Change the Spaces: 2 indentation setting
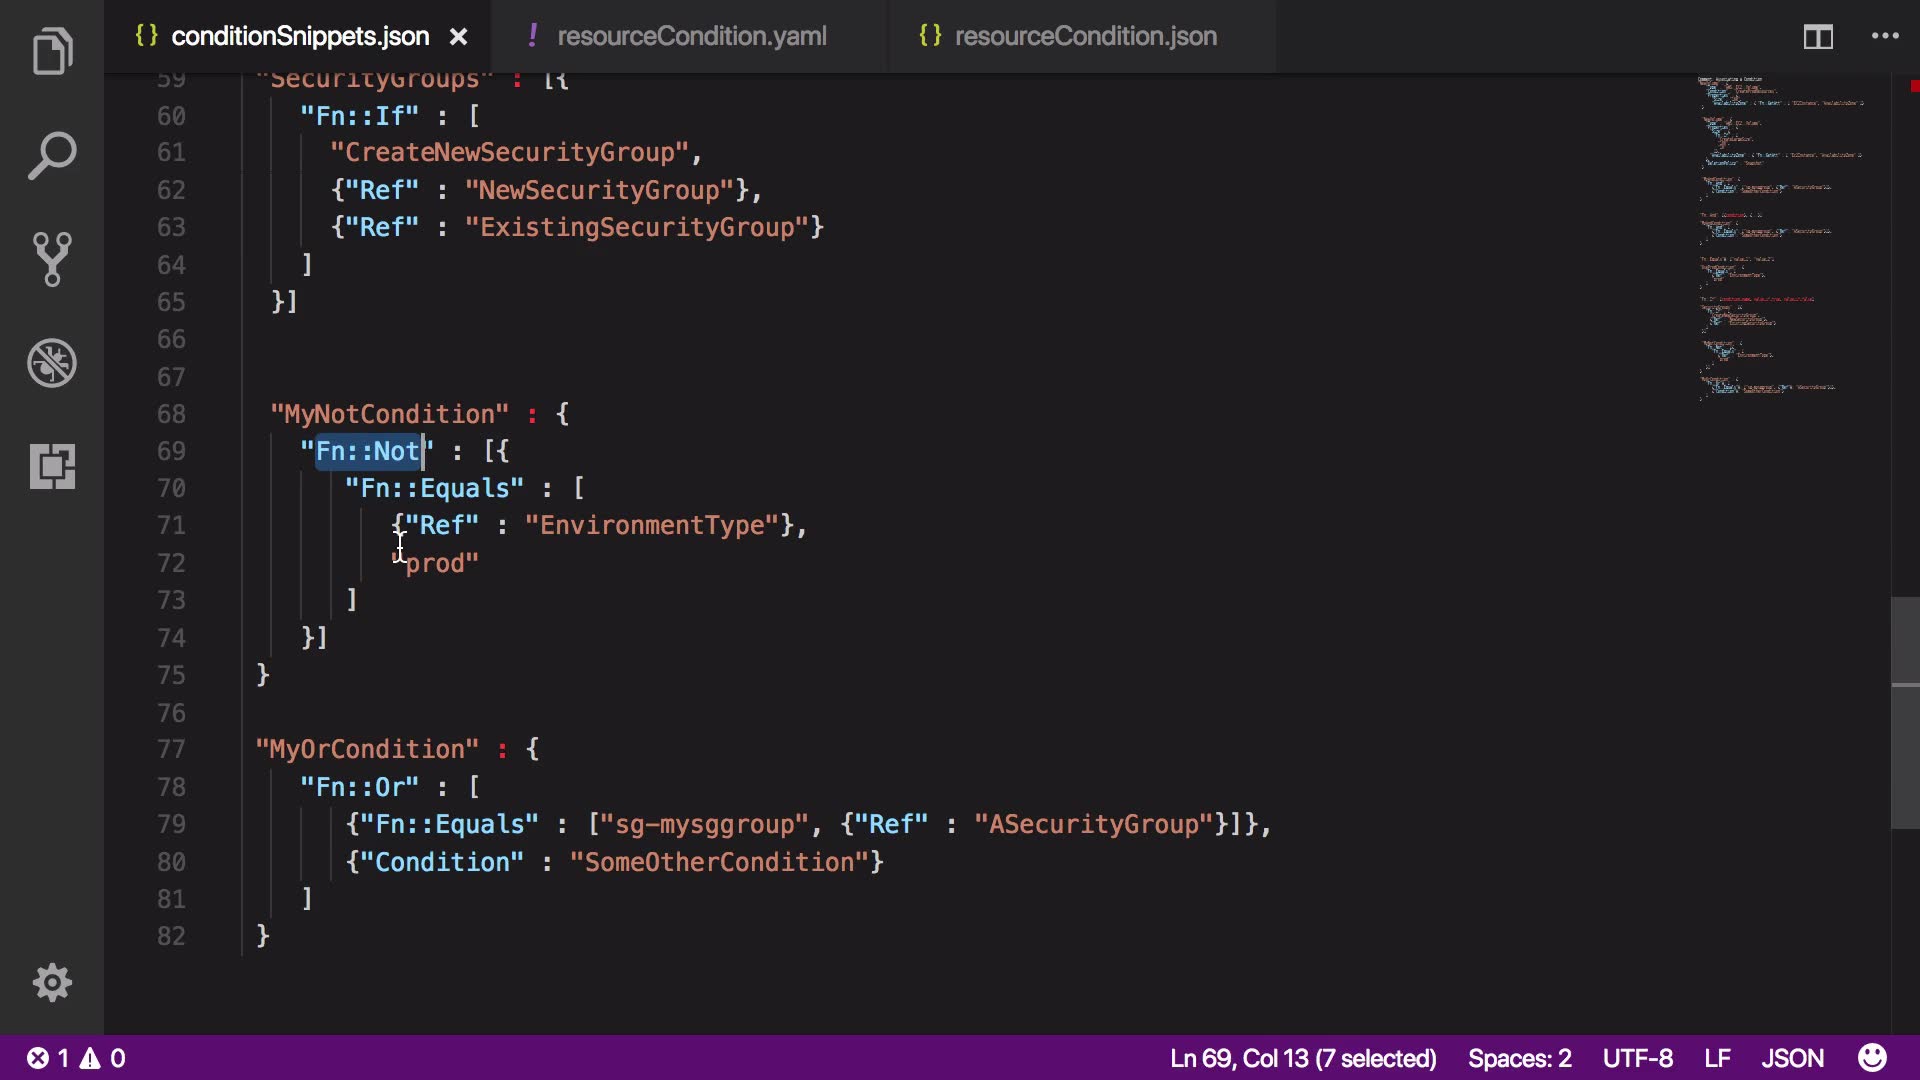 (1519, 1058)
